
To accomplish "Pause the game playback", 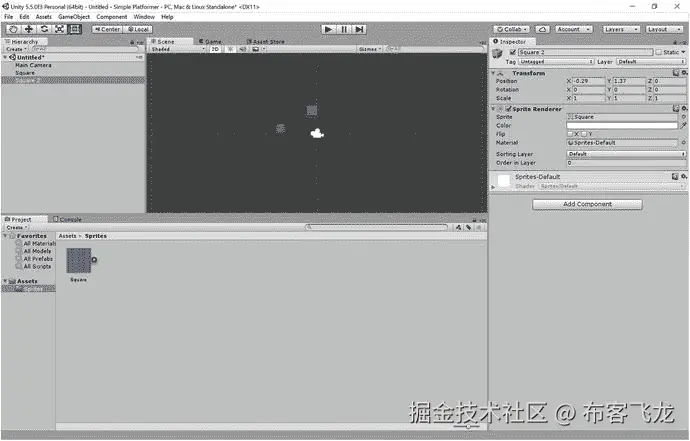I will click(344, 29).
